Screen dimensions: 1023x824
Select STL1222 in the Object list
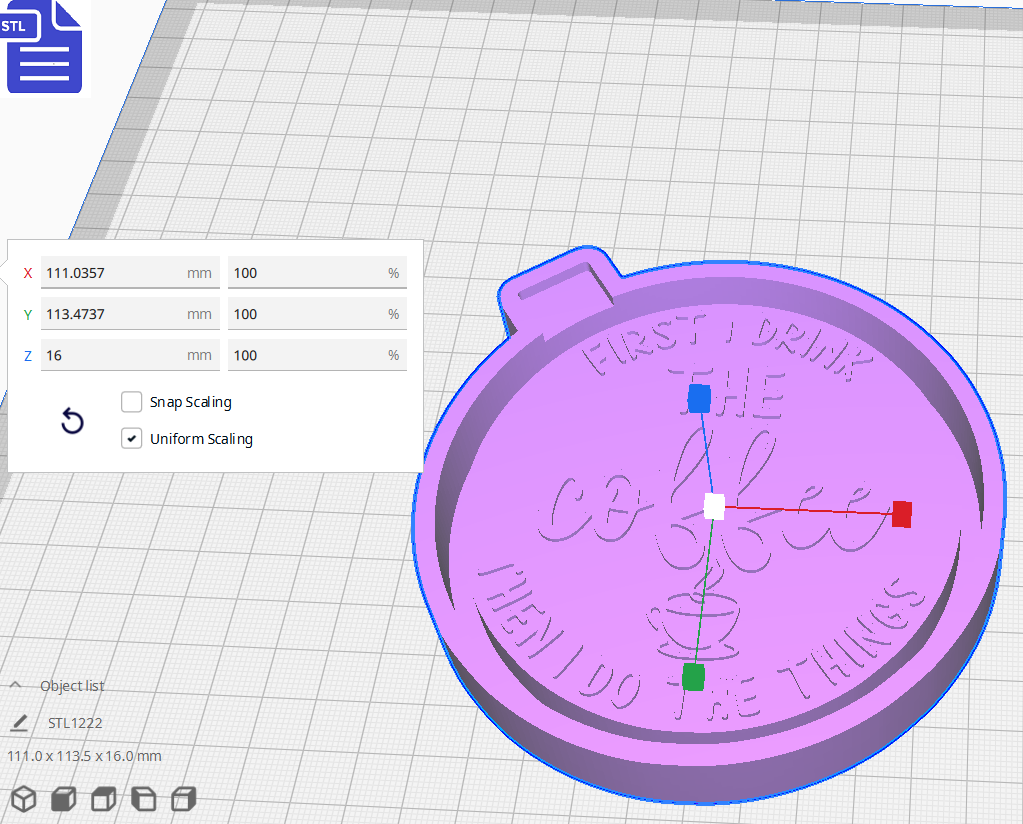tap(73, 722)
